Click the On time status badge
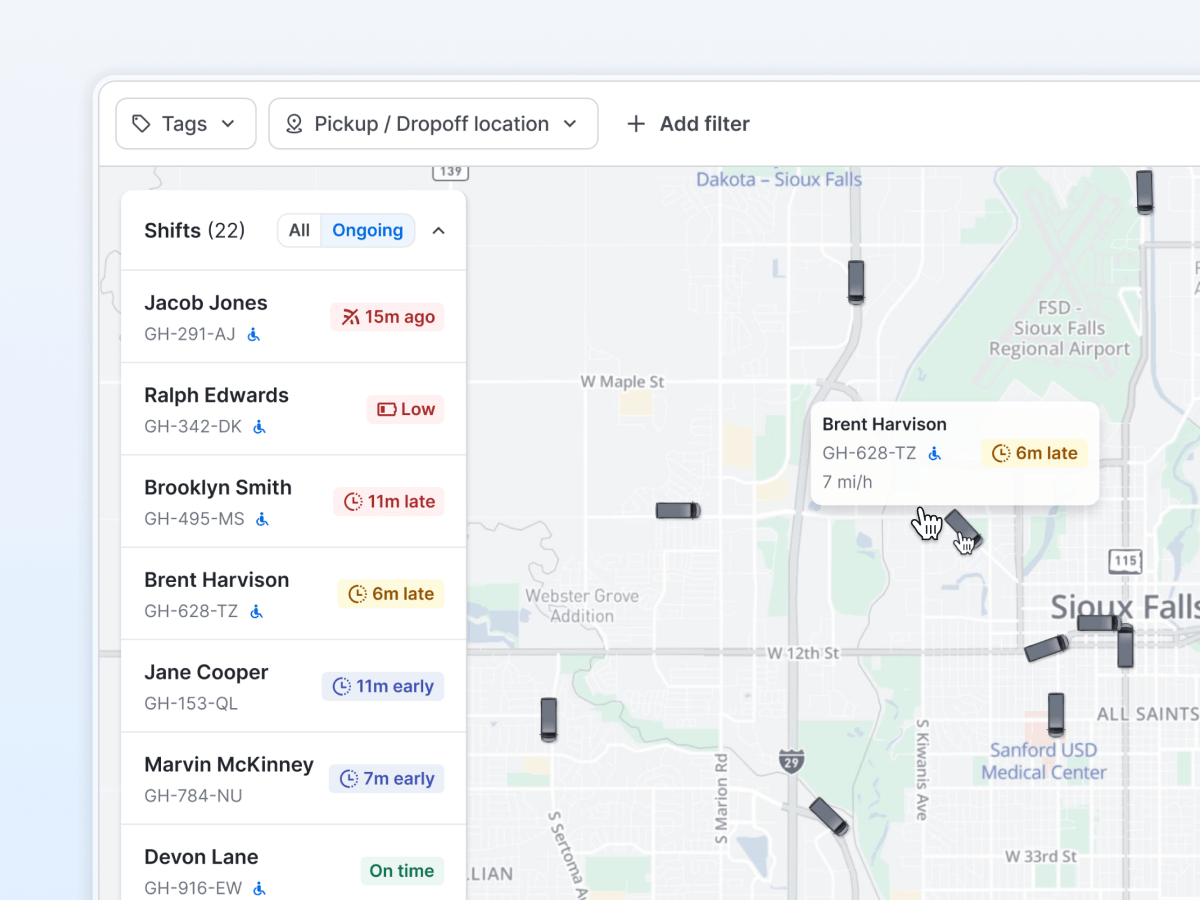The height and width of the screenshot is (900, 1200). pos(402,871)
